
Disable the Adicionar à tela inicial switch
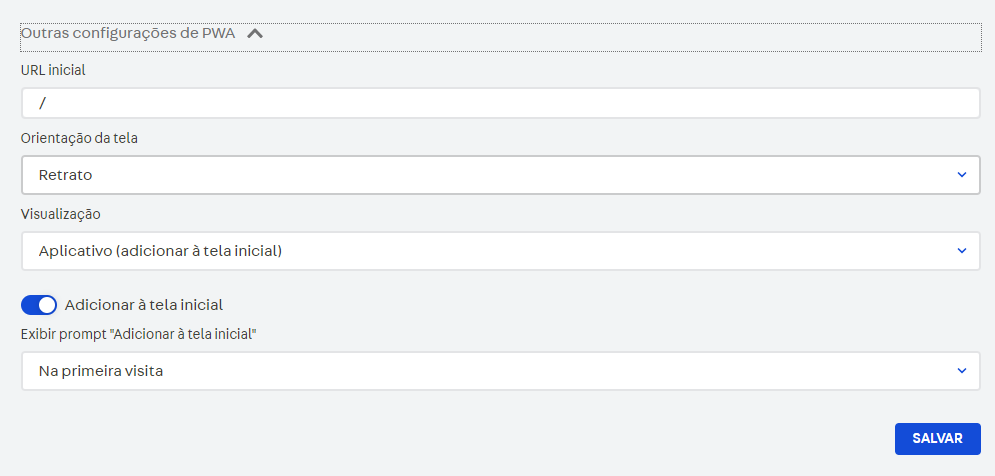pos(39,305)
